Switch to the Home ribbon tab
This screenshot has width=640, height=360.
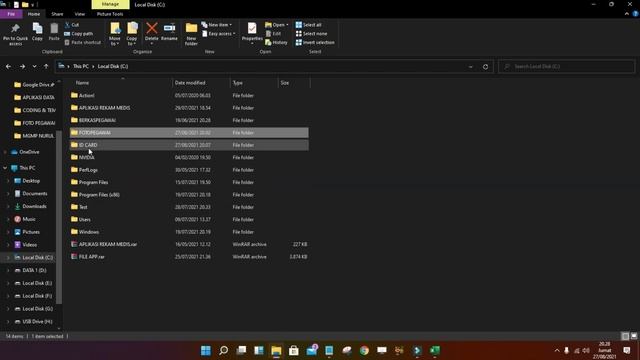point(34,14)
